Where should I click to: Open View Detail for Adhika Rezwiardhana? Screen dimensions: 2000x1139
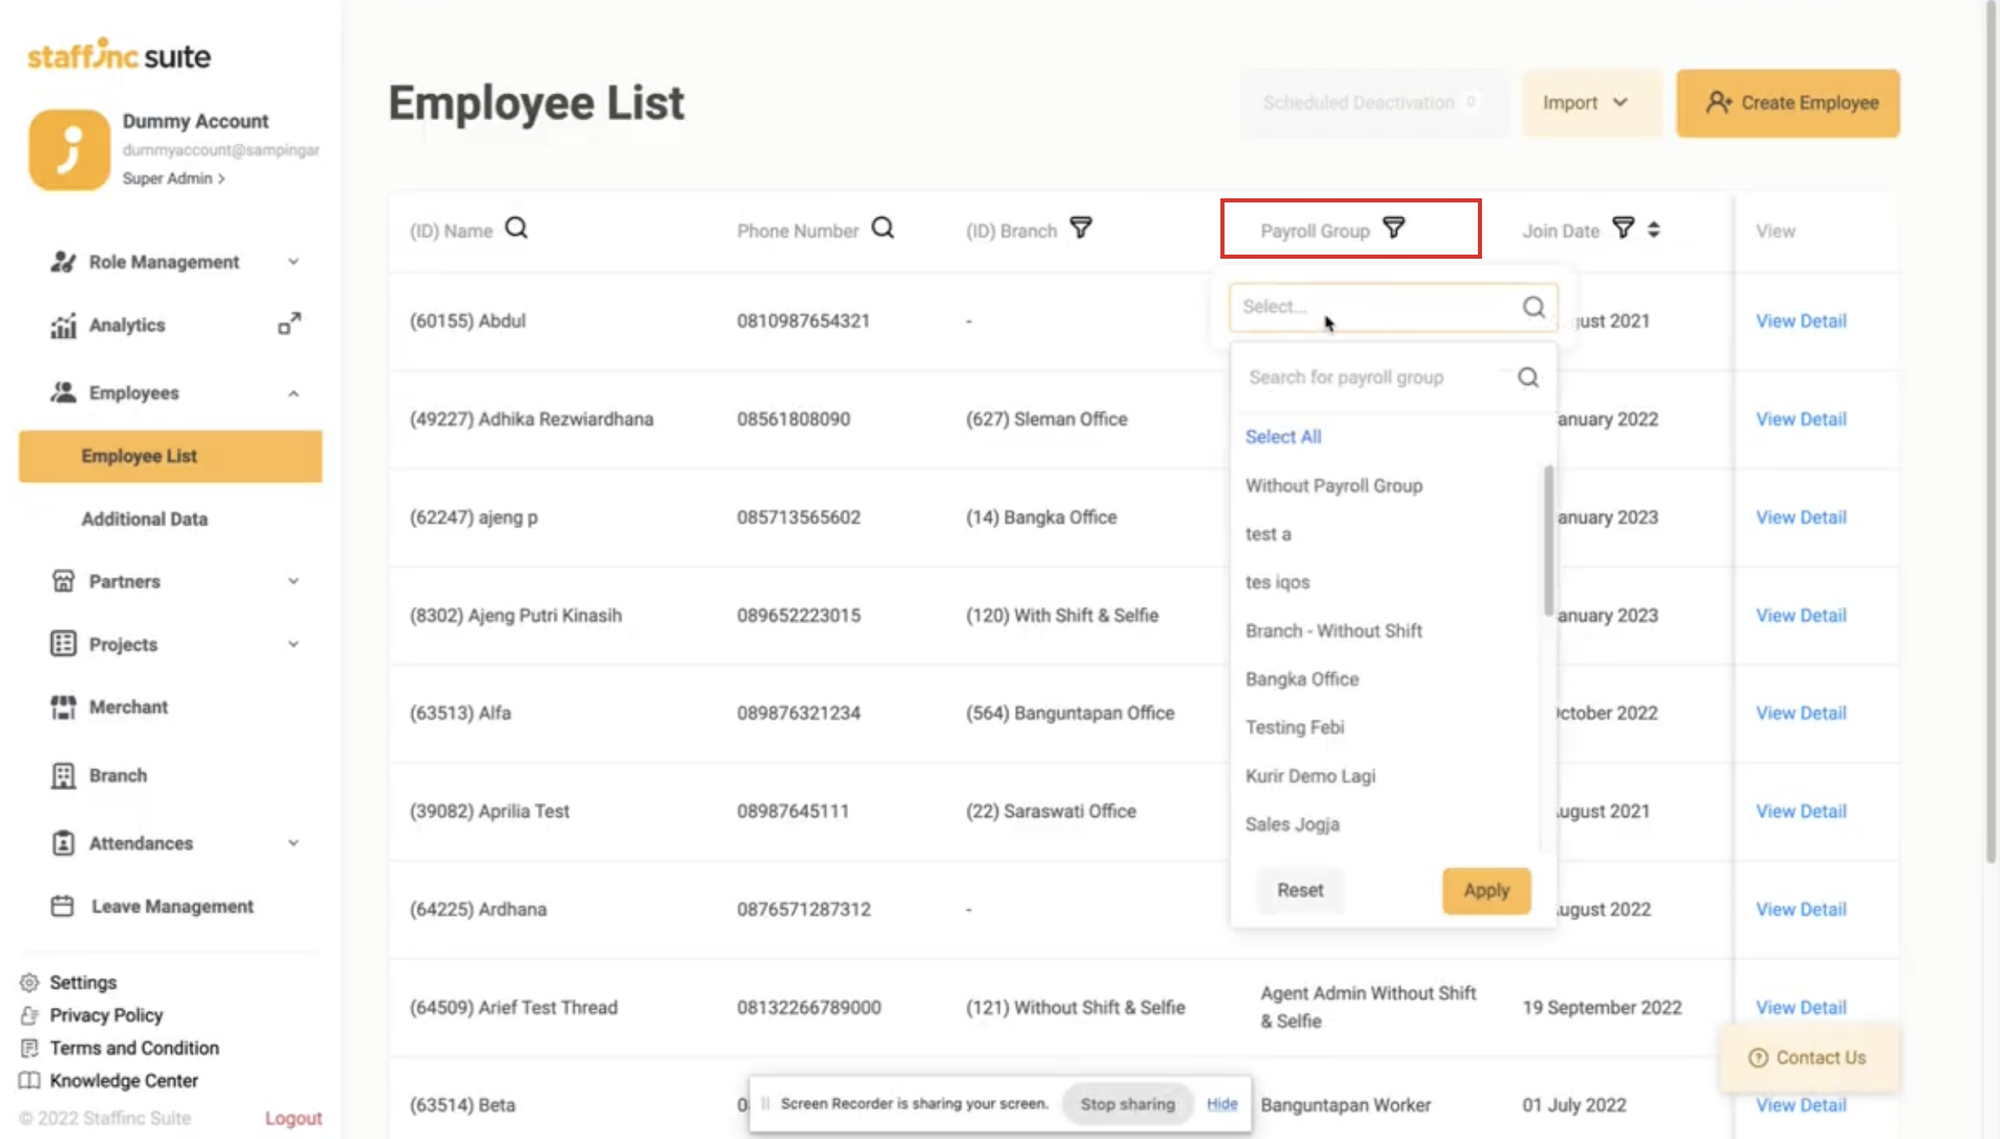pos(1801,419)
